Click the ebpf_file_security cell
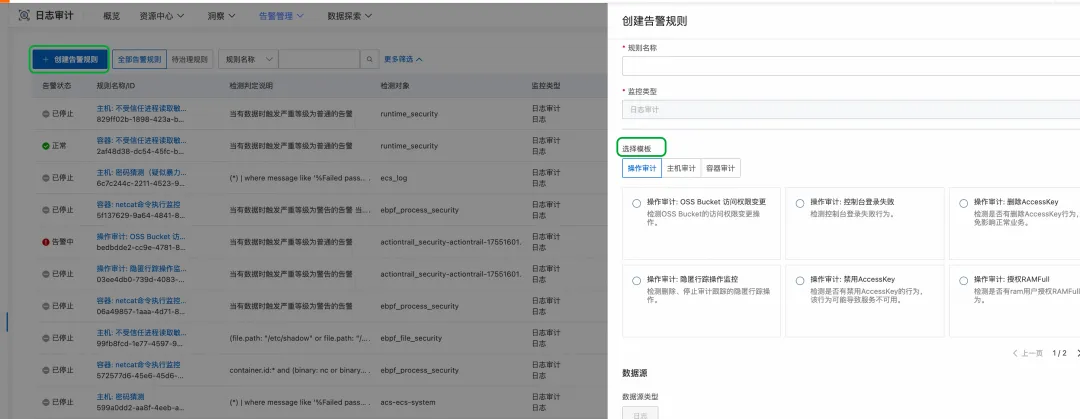The image size is (1080, 419). [x=411, y=338]
